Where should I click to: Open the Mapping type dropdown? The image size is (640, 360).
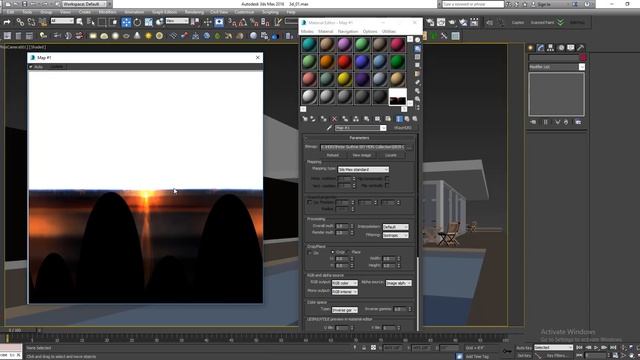click(x=363, y=169)
